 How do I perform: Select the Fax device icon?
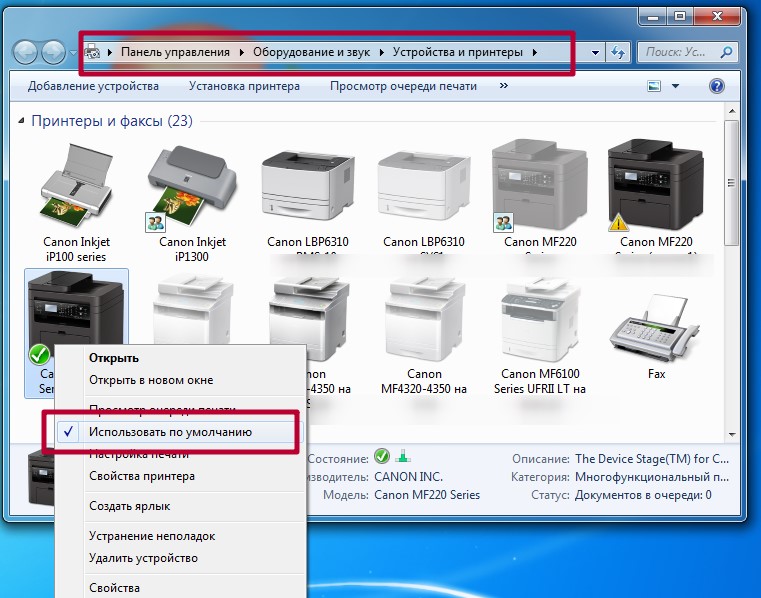click(656, 329)
